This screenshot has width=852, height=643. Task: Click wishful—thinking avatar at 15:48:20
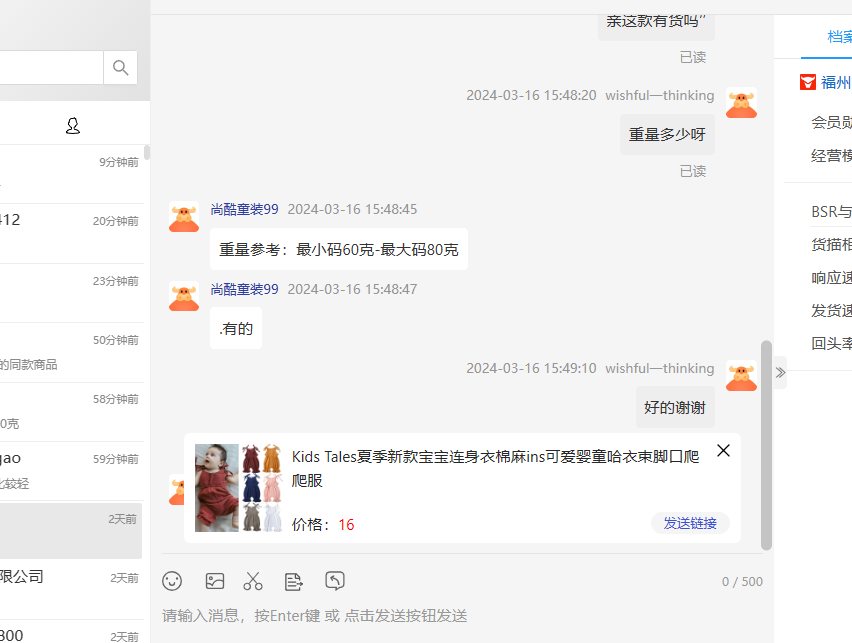pyautogui.click(x=741, y=103)
